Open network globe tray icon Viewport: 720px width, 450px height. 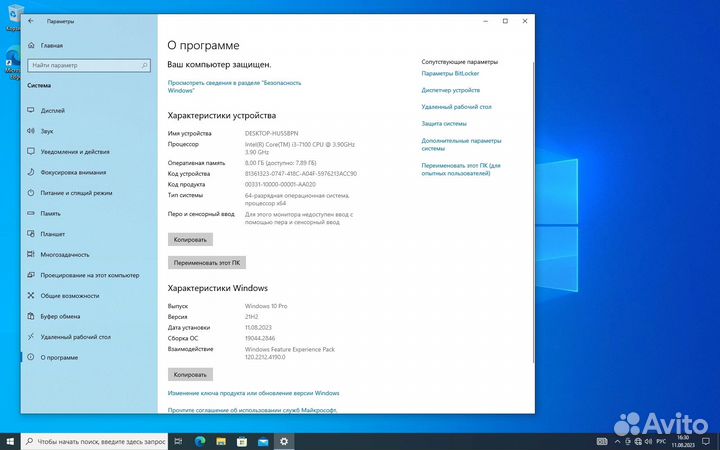click(638, 442)
